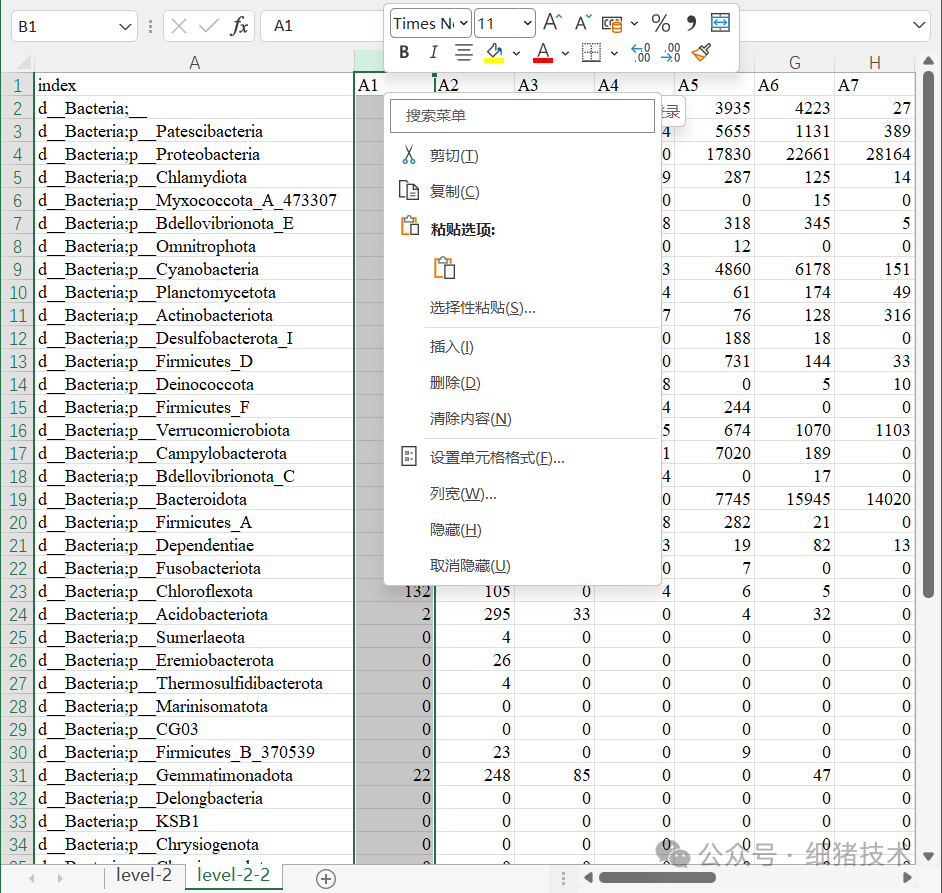The image size is (942, 893).
Task: Click the format painter brush icon
Action: [702, 53]
